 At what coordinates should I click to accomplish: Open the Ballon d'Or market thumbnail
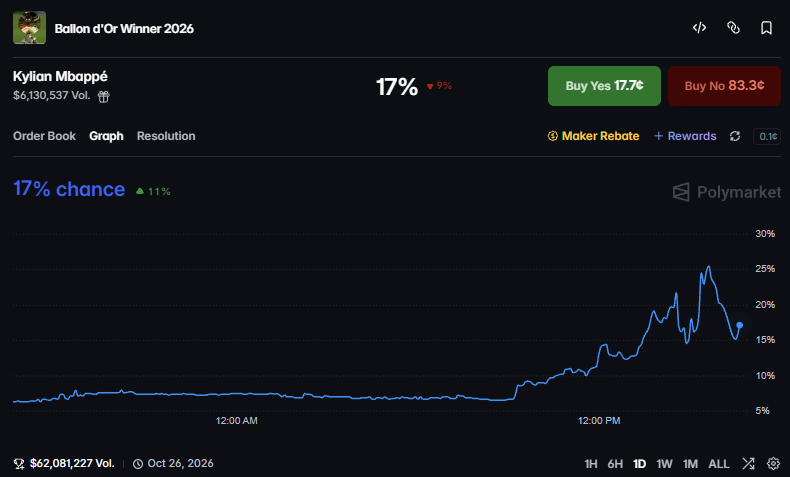click(x=29, y=28)
